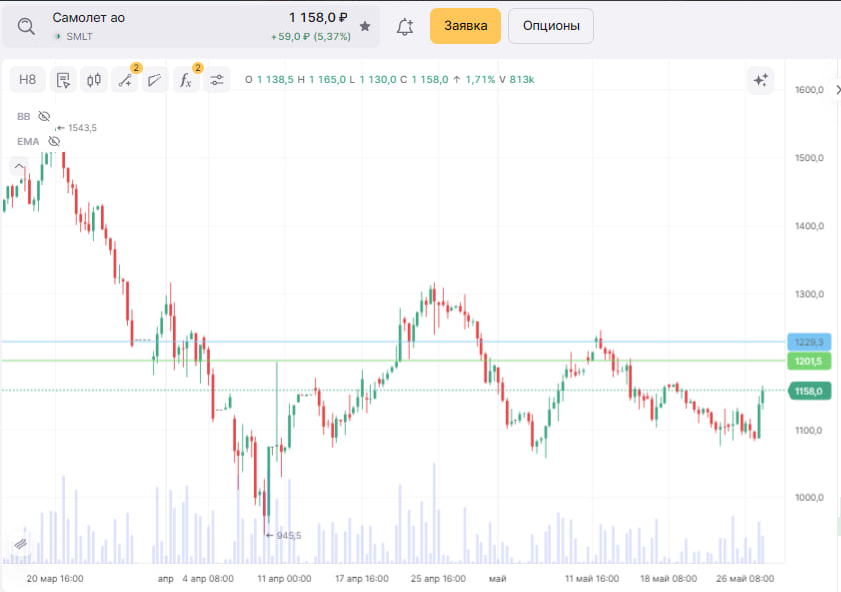Open the H8 timeframe dropdown
The height and width of the screenshot is (592, 841).
click(28, 80)
